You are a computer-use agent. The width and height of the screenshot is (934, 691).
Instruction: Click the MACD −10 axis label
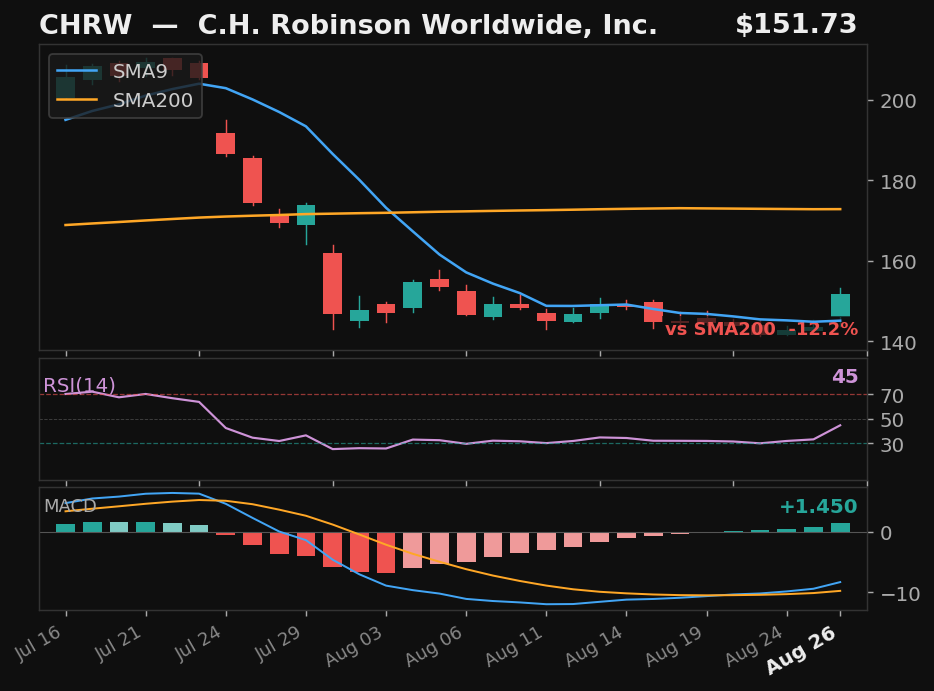coord(900,594)
